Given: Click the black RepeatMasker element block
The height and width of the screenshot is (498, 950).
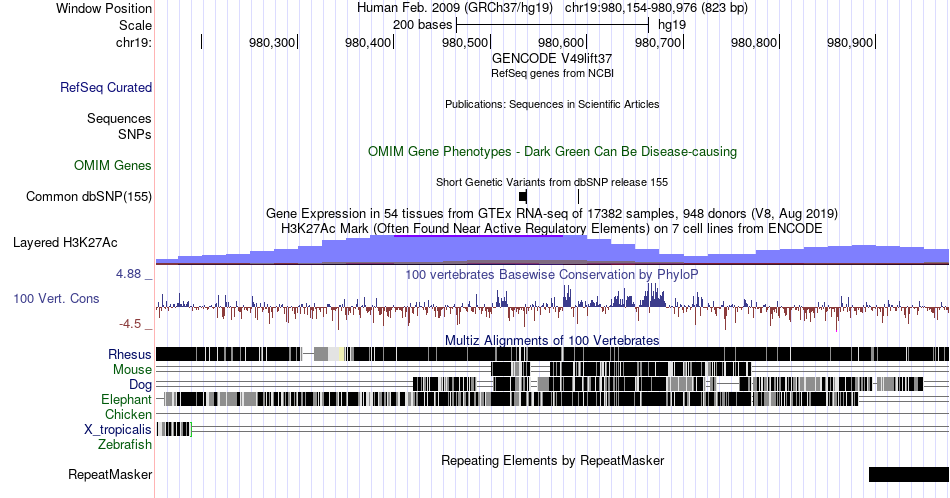Looking at the screenshot, I should (x=909, y=474).
